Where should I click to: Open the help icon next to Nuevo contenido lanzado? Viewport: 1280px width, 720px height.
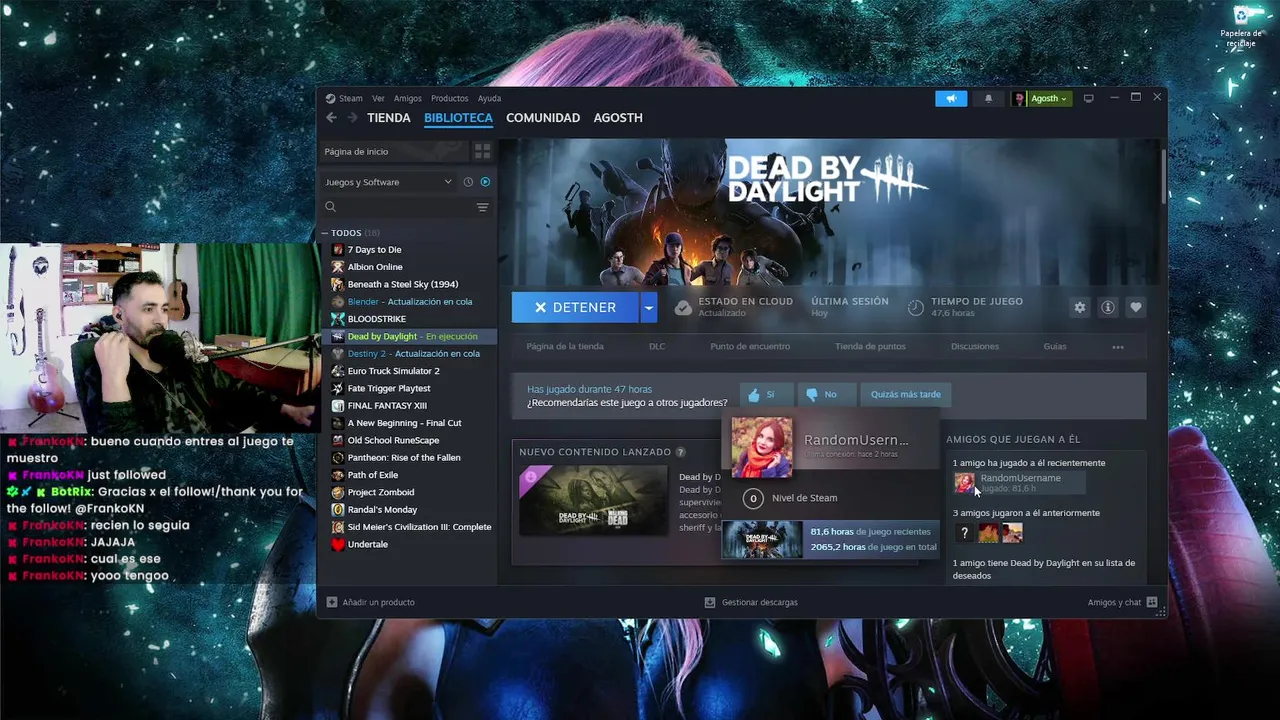681,452
